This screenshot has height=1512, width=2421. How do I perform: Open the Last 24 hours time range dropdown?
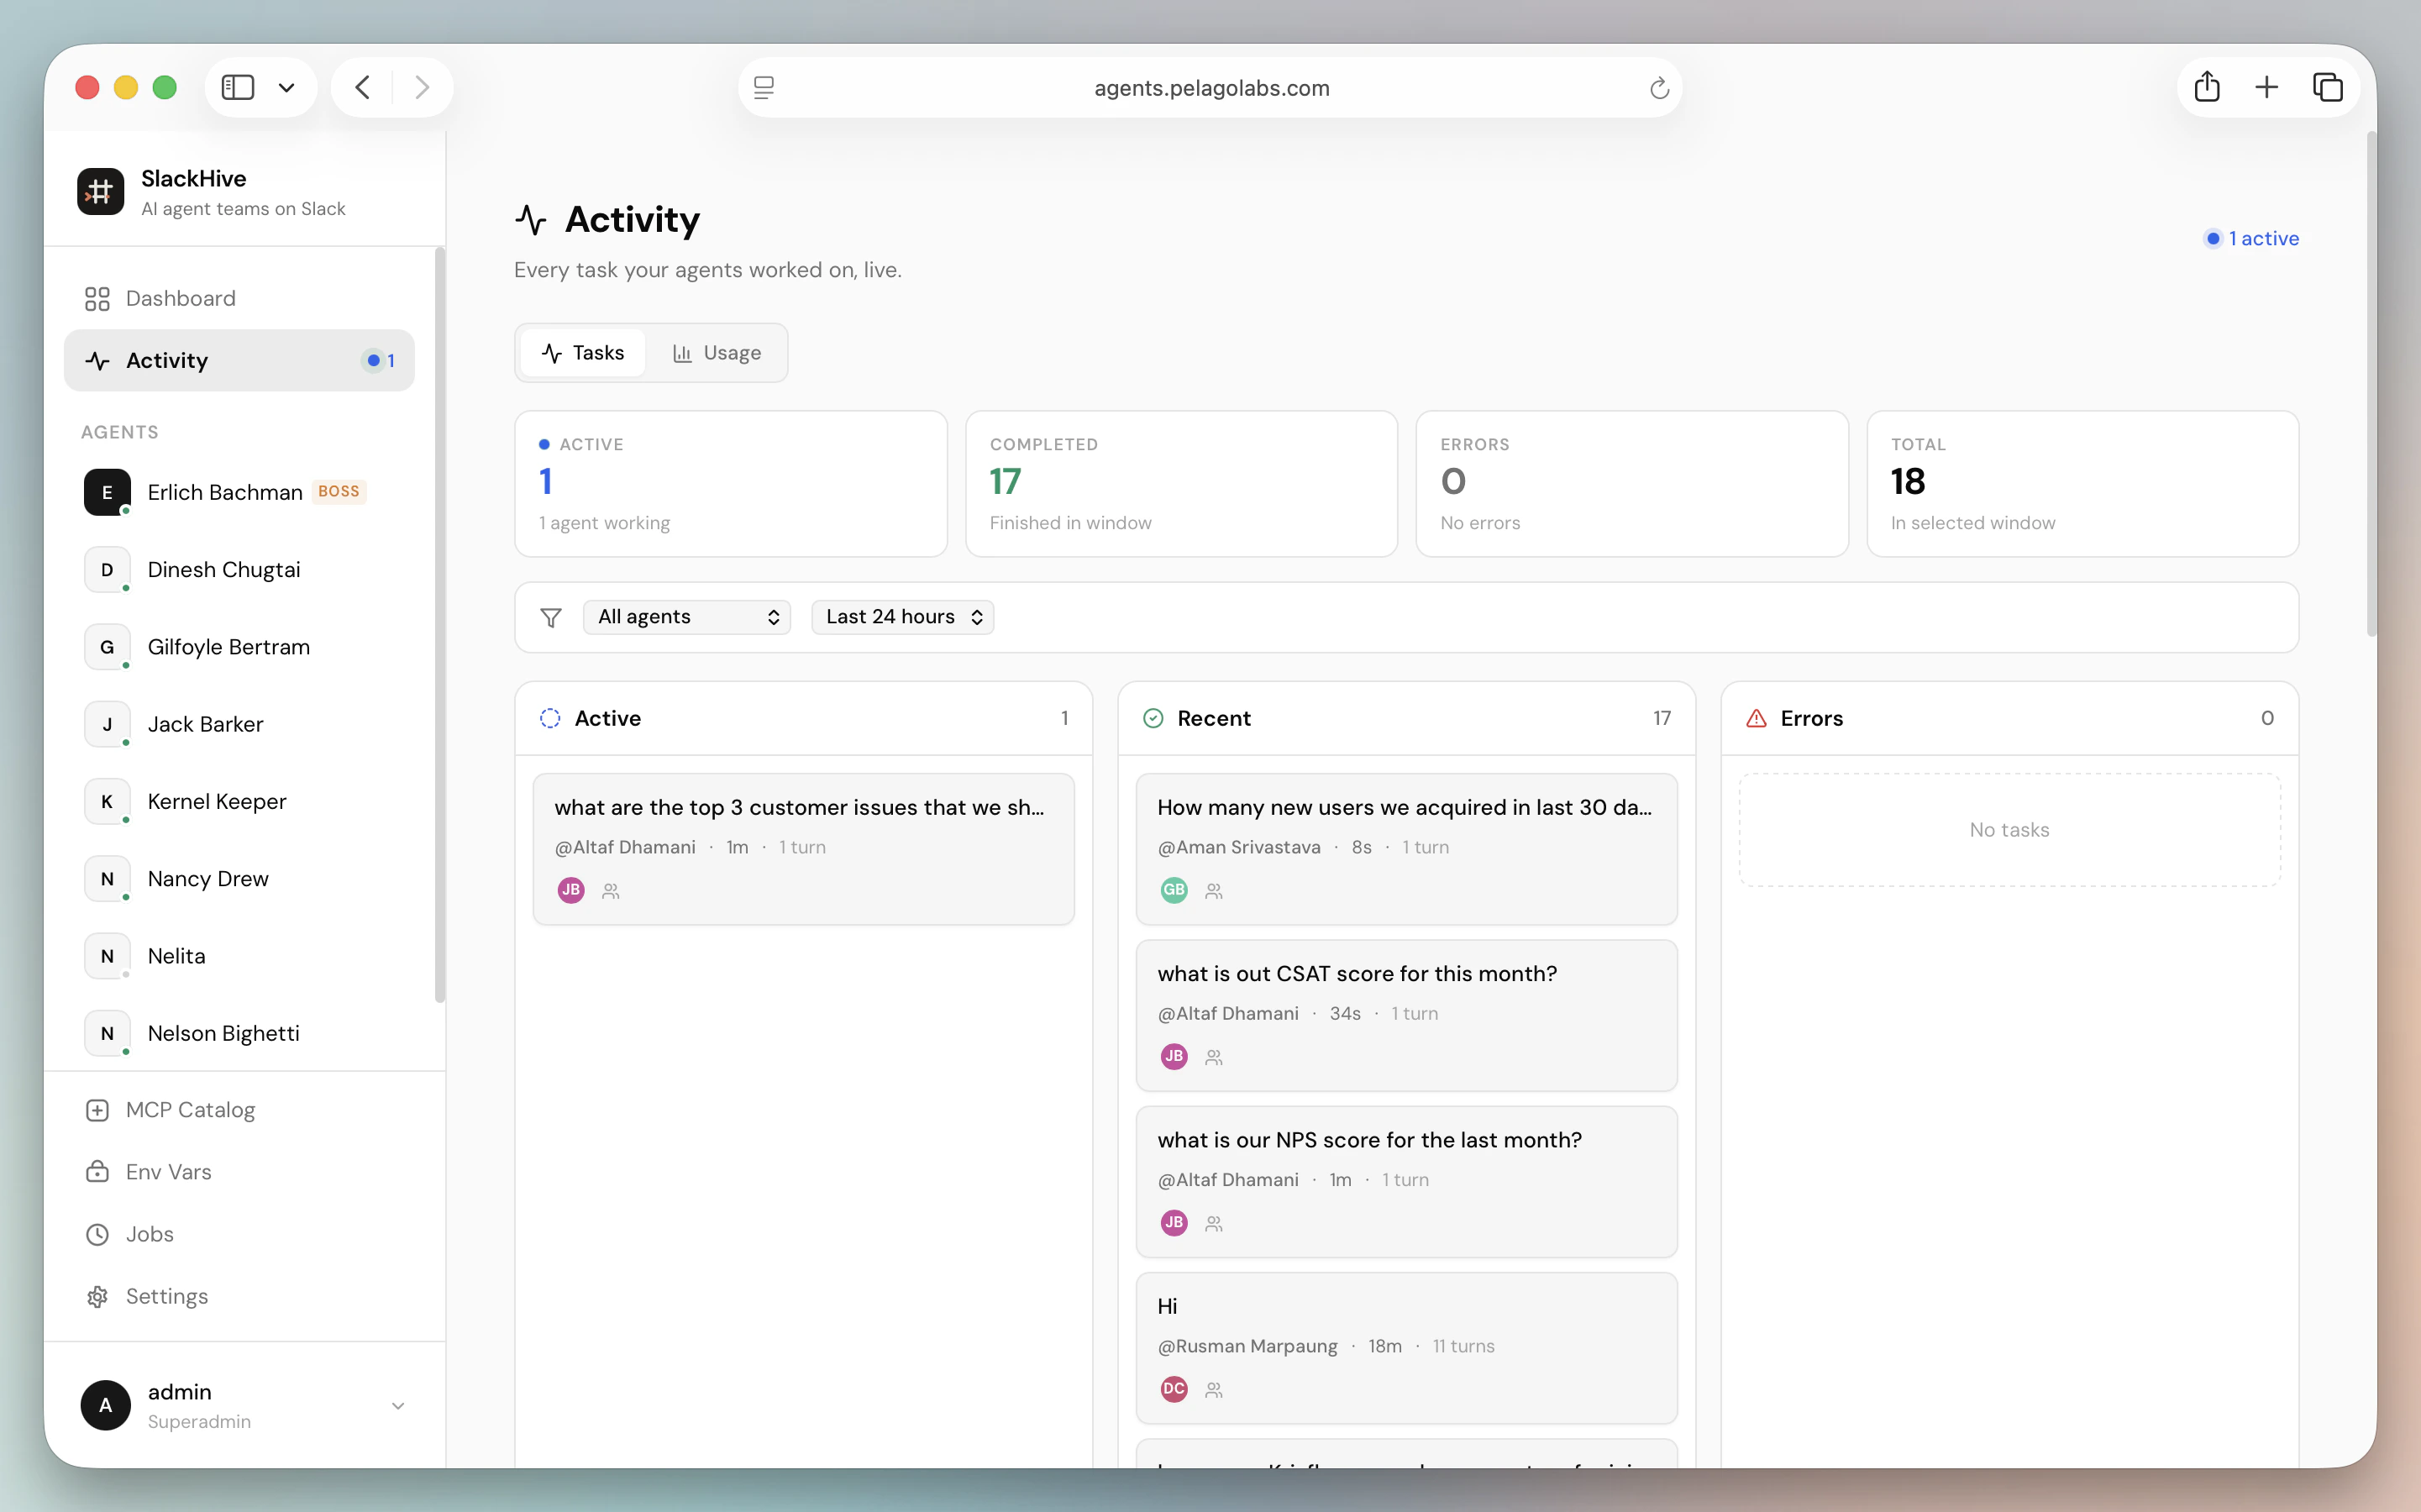pos(903,617)
